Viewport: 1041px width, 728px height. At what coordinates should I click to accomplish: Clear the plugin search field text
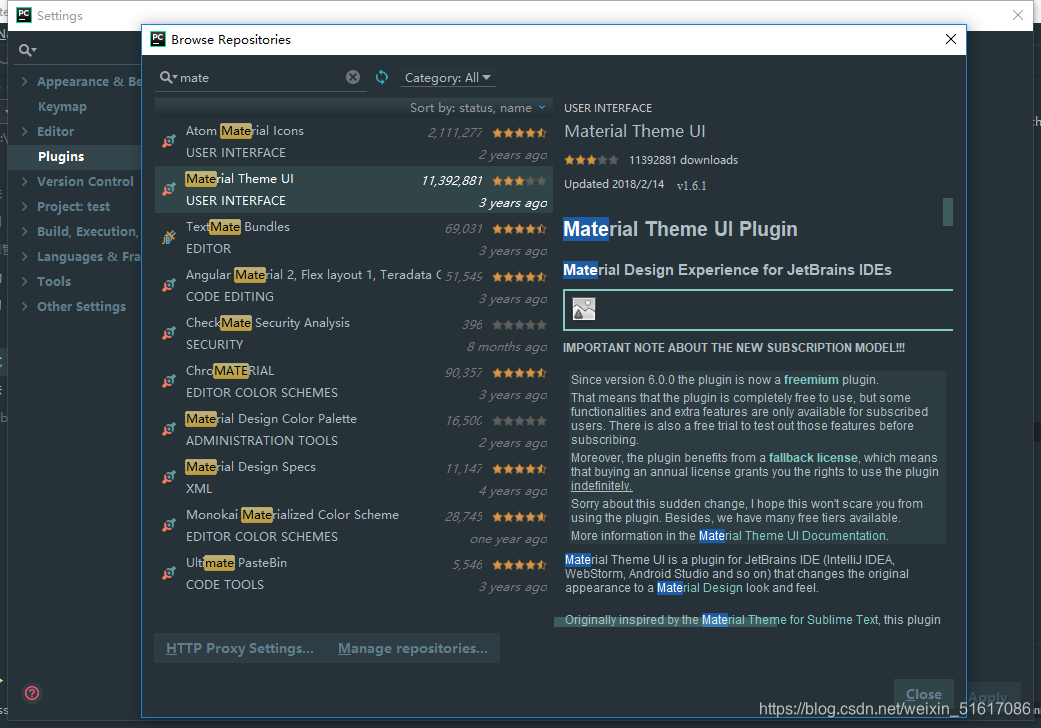(353, 77)
